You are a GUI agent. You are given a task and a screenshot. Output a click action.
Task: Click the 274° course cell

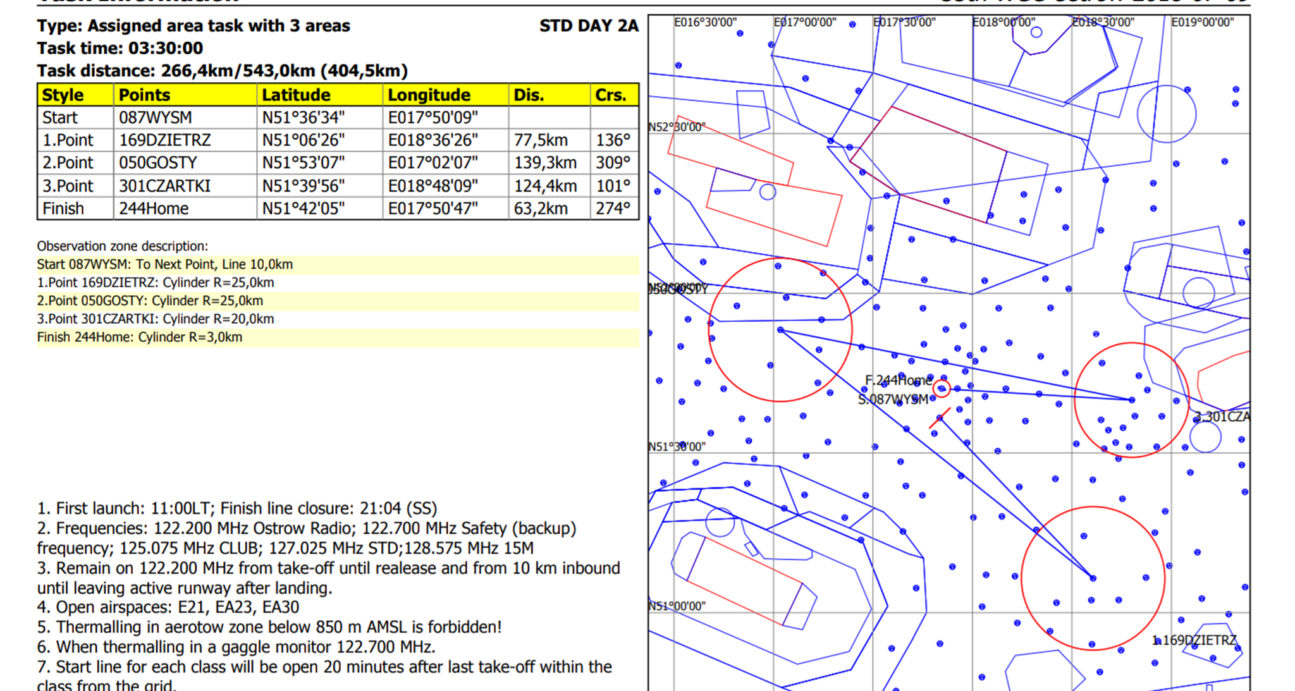click(614, 209)
